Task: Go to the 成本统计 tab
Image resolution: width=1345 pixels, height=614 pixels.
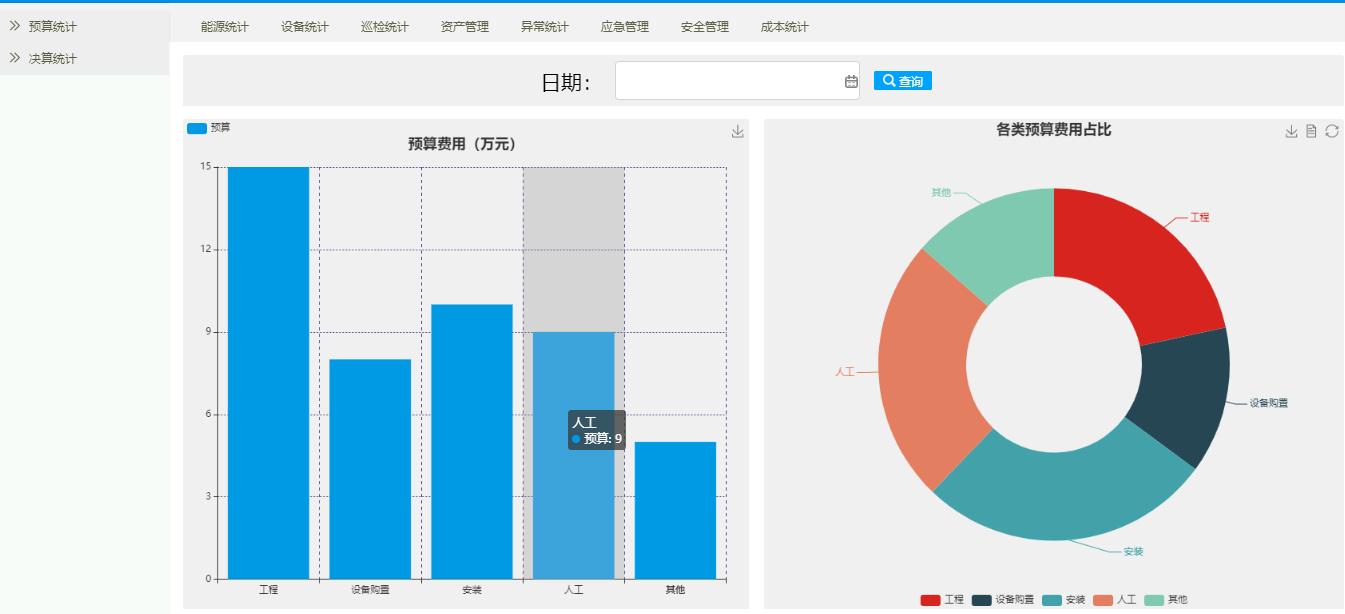Action: click(784, 27)
